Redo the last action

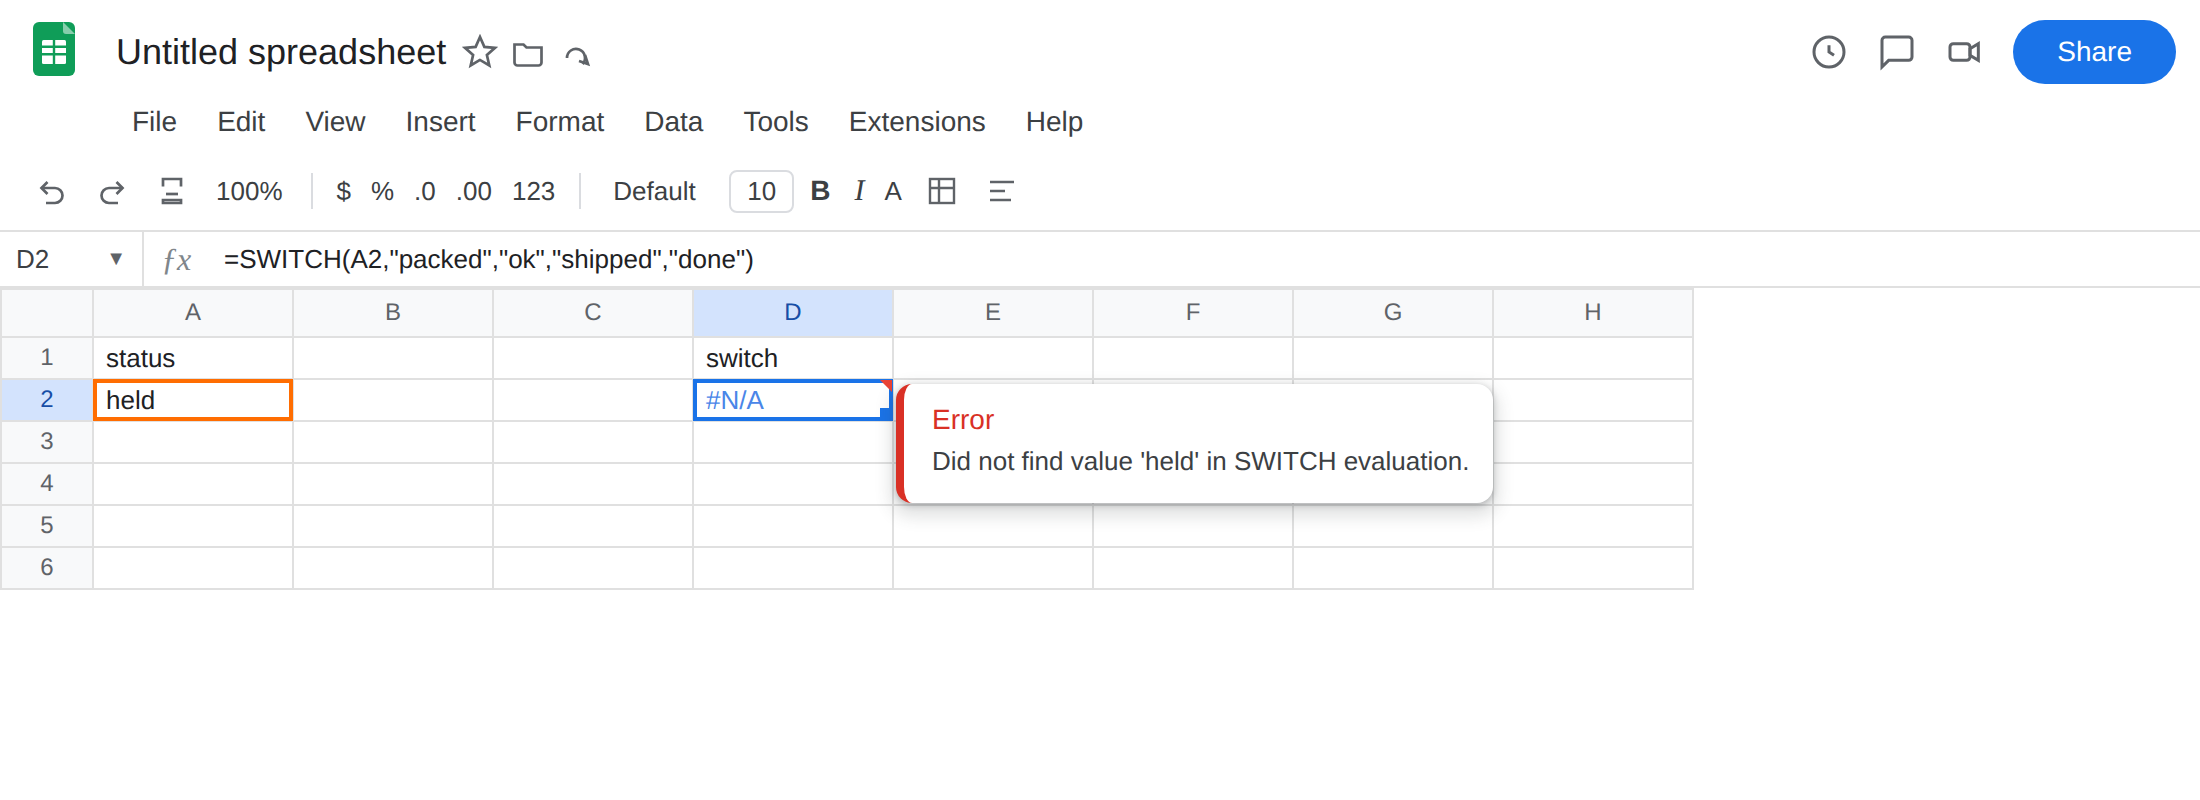coord(112,192)
